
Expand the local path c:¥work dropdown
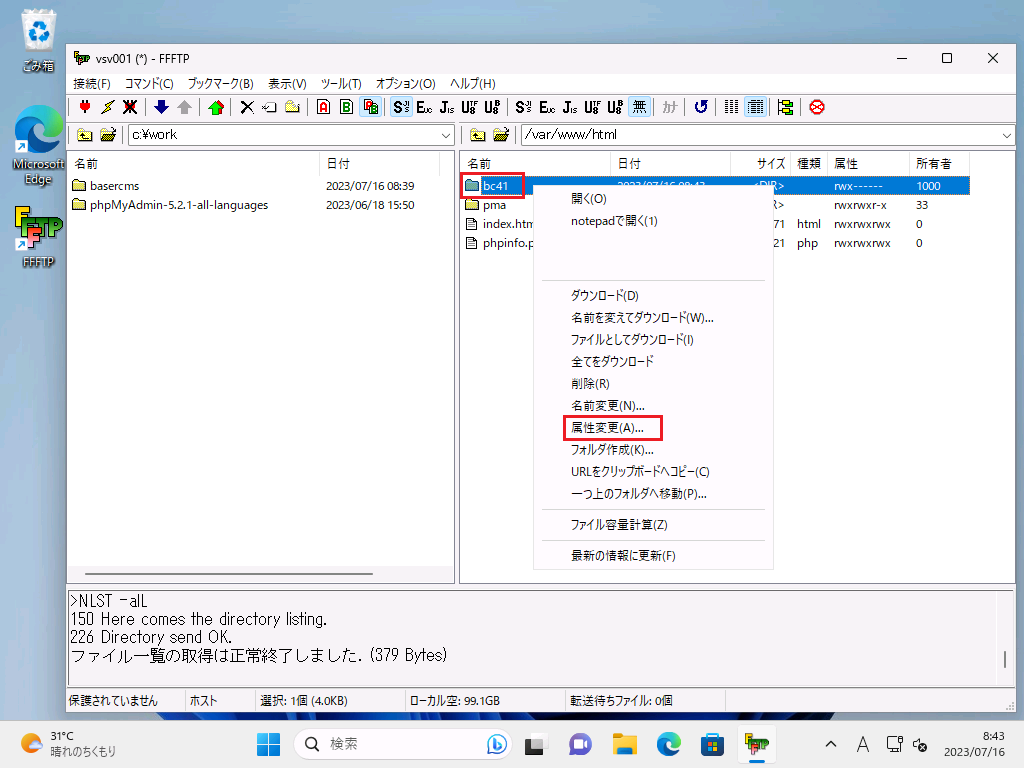pyautogui.click(x=446, y=135)
